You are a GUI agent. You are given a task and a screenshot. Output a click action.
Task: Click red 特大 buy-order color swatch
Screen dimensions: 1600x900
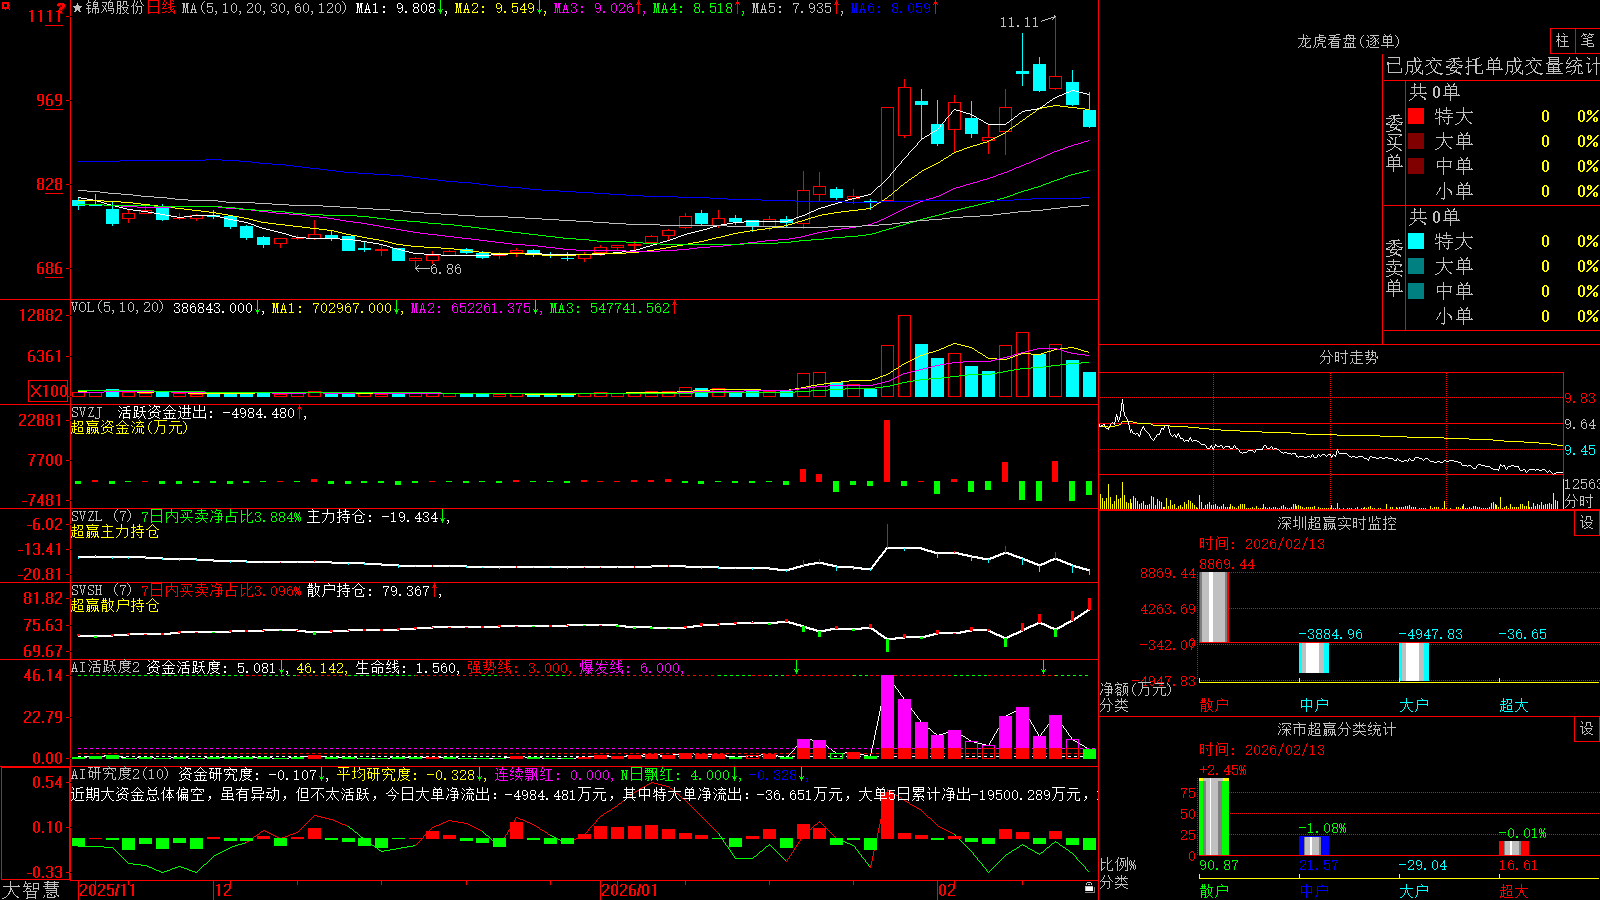coord(1416,116)
